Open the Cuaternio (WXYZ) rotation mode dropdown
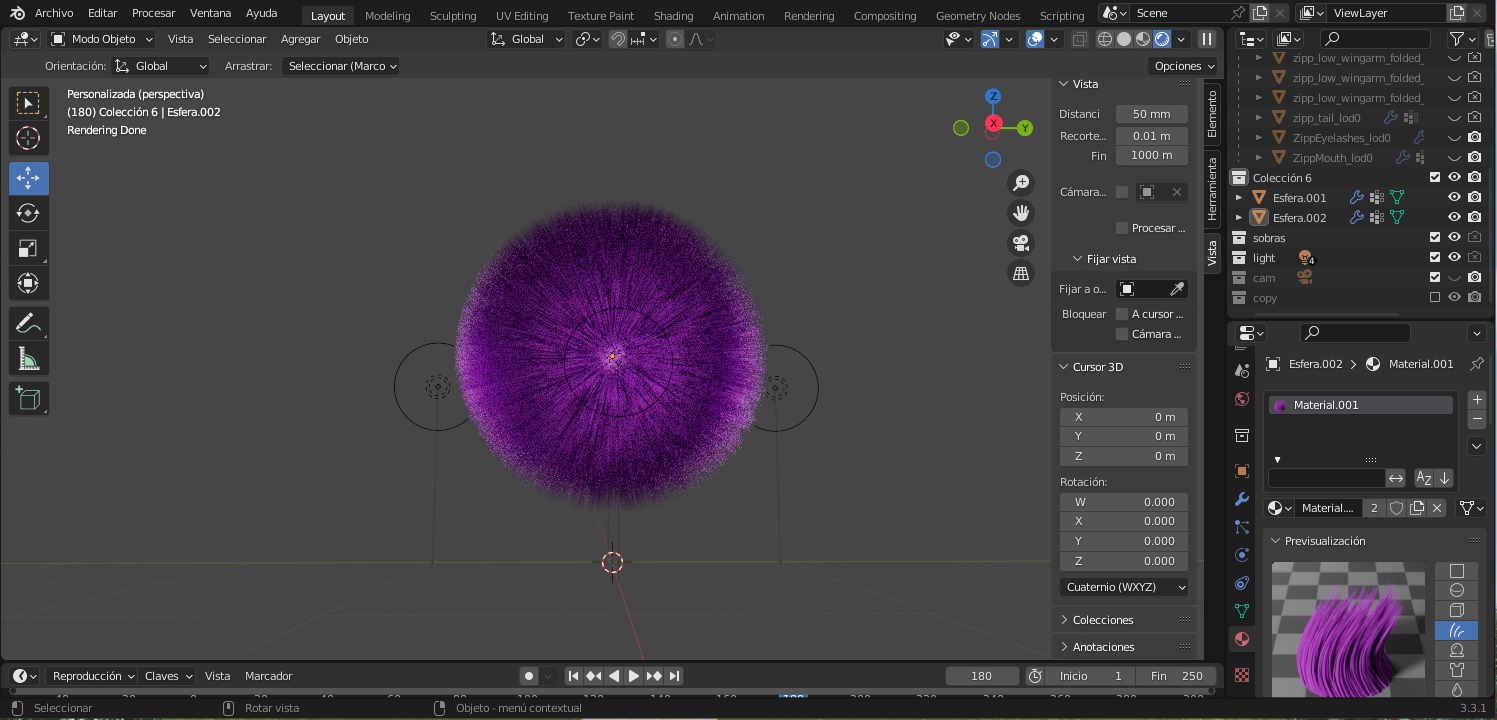This screenshot has height=720, width=1497. (x=1124, y=587)
